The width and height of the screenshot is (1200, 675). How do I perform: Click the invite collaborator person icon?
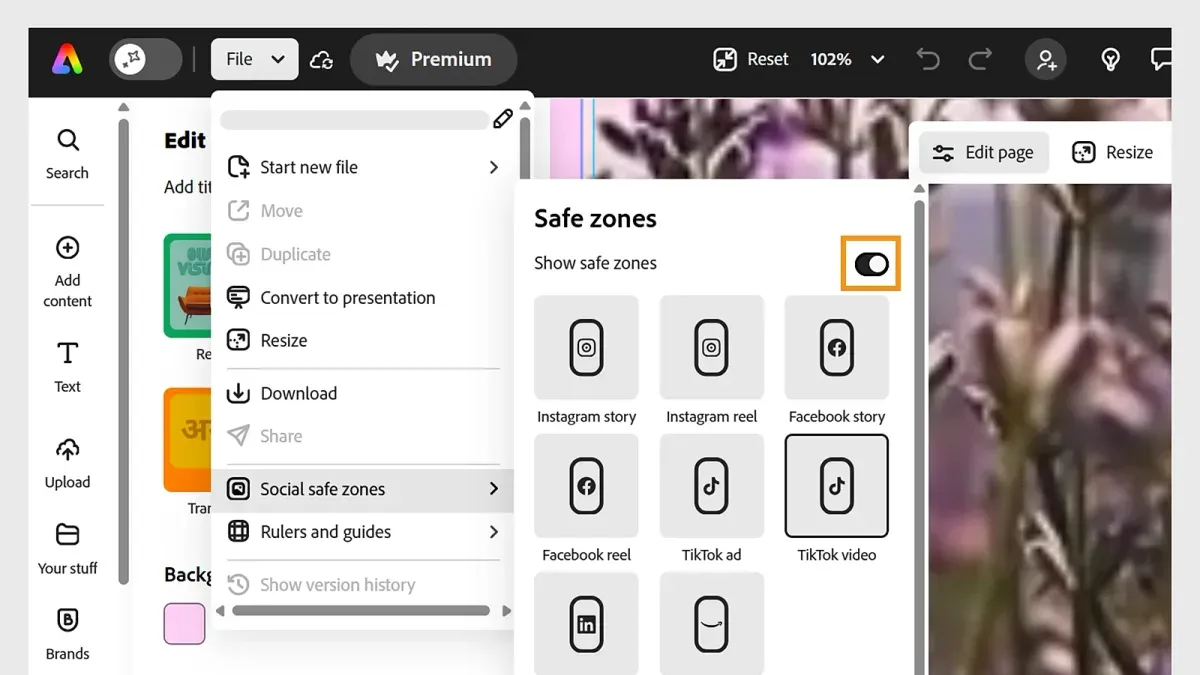coord(1046,60)
